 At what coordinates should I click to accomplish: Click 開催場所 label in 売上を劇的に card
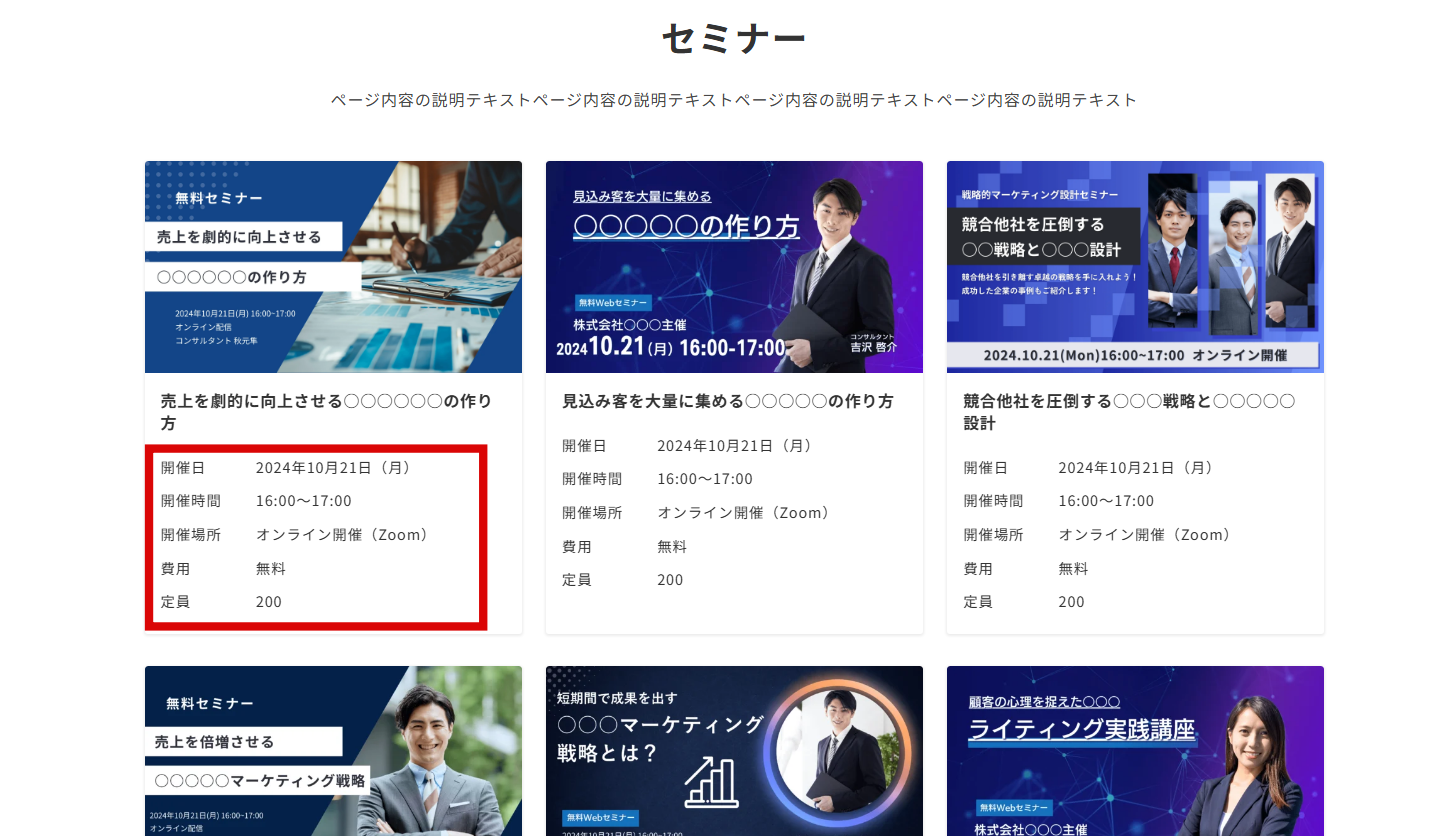[191, 535]
